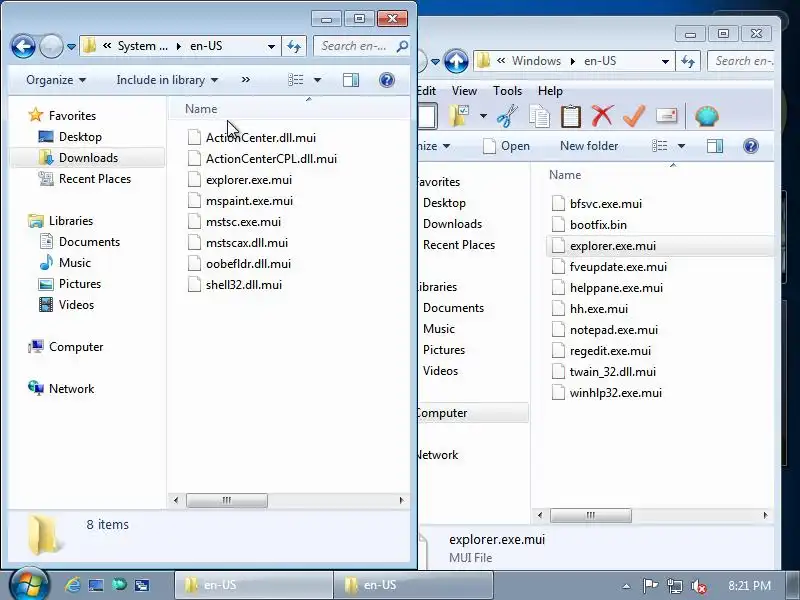Select mstsc.exe.mui file
The width and height of the screenshot is (800, 600).
pos(243,222)
